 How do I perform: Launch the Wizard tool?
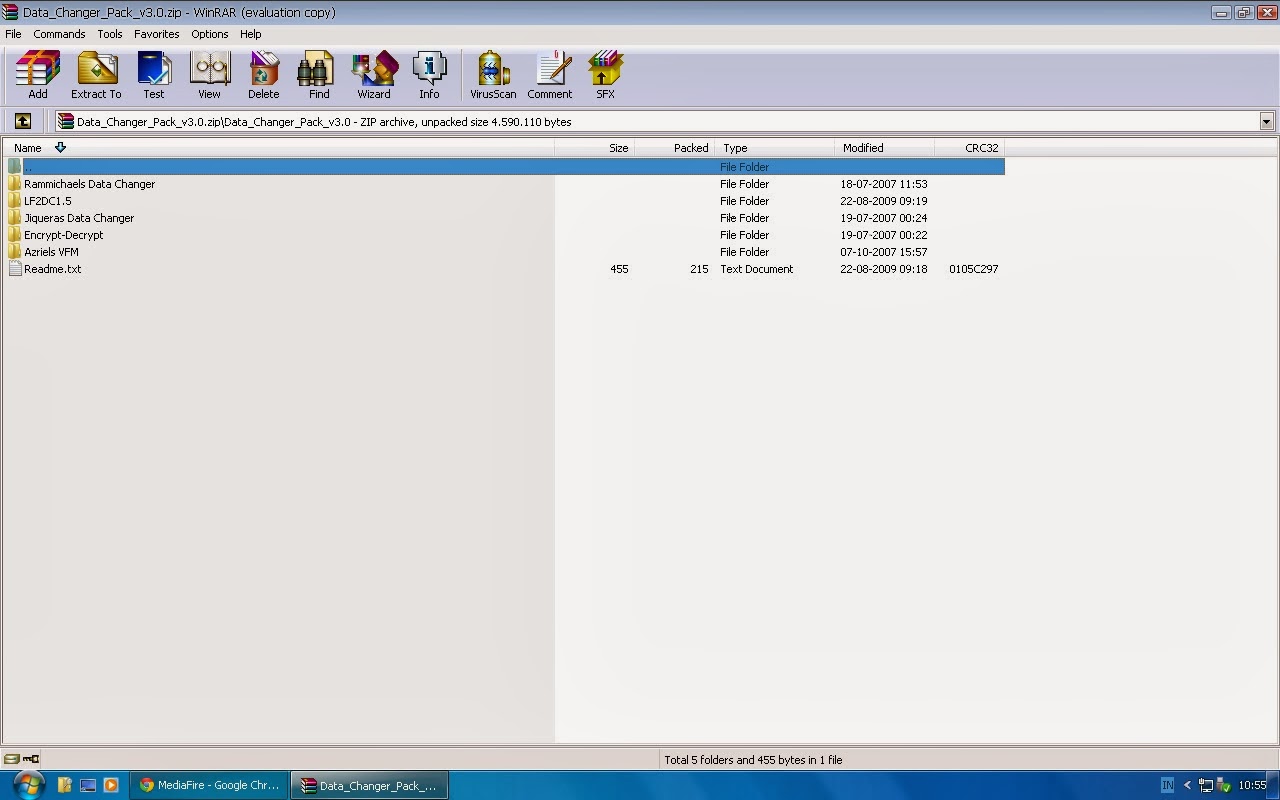[x=374, y=76]
